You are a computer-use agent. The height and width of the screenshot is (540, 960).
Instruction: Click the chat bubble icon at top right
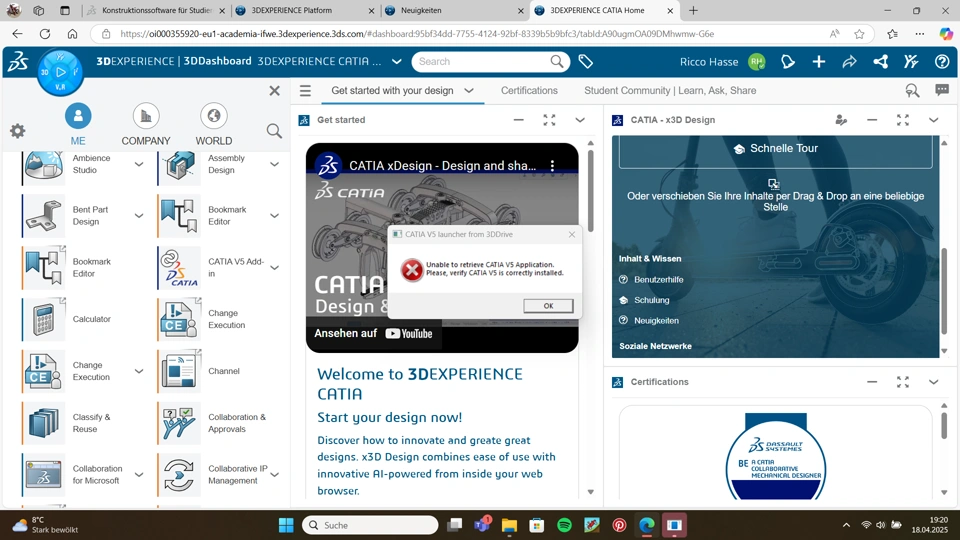[x=942, y=91]
